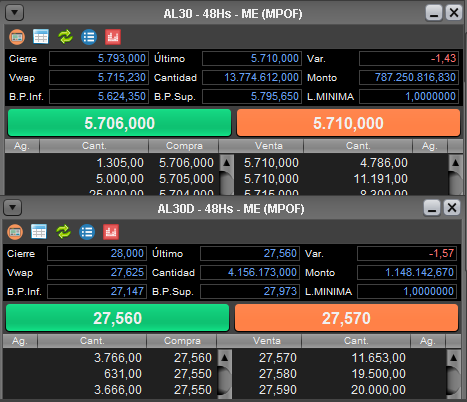Click AL30 B.P.Sup. field 5.795,650

tap(252, 97)
